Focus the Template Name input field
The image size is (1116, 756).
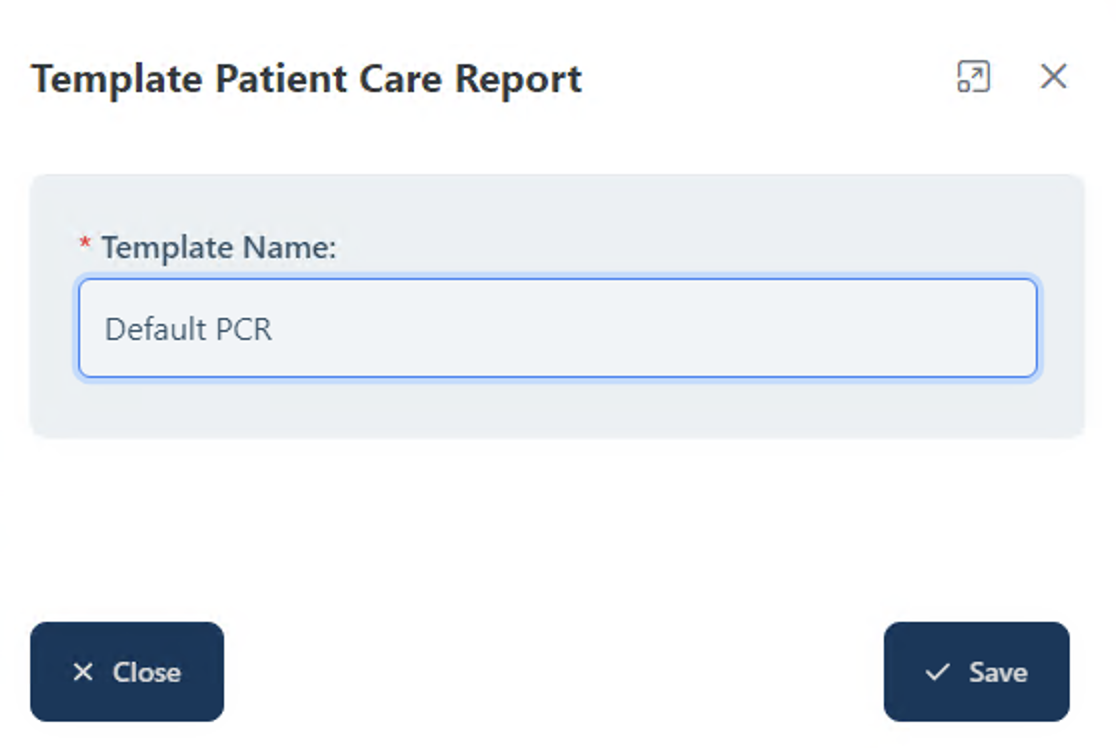click(x=557, y=328)
